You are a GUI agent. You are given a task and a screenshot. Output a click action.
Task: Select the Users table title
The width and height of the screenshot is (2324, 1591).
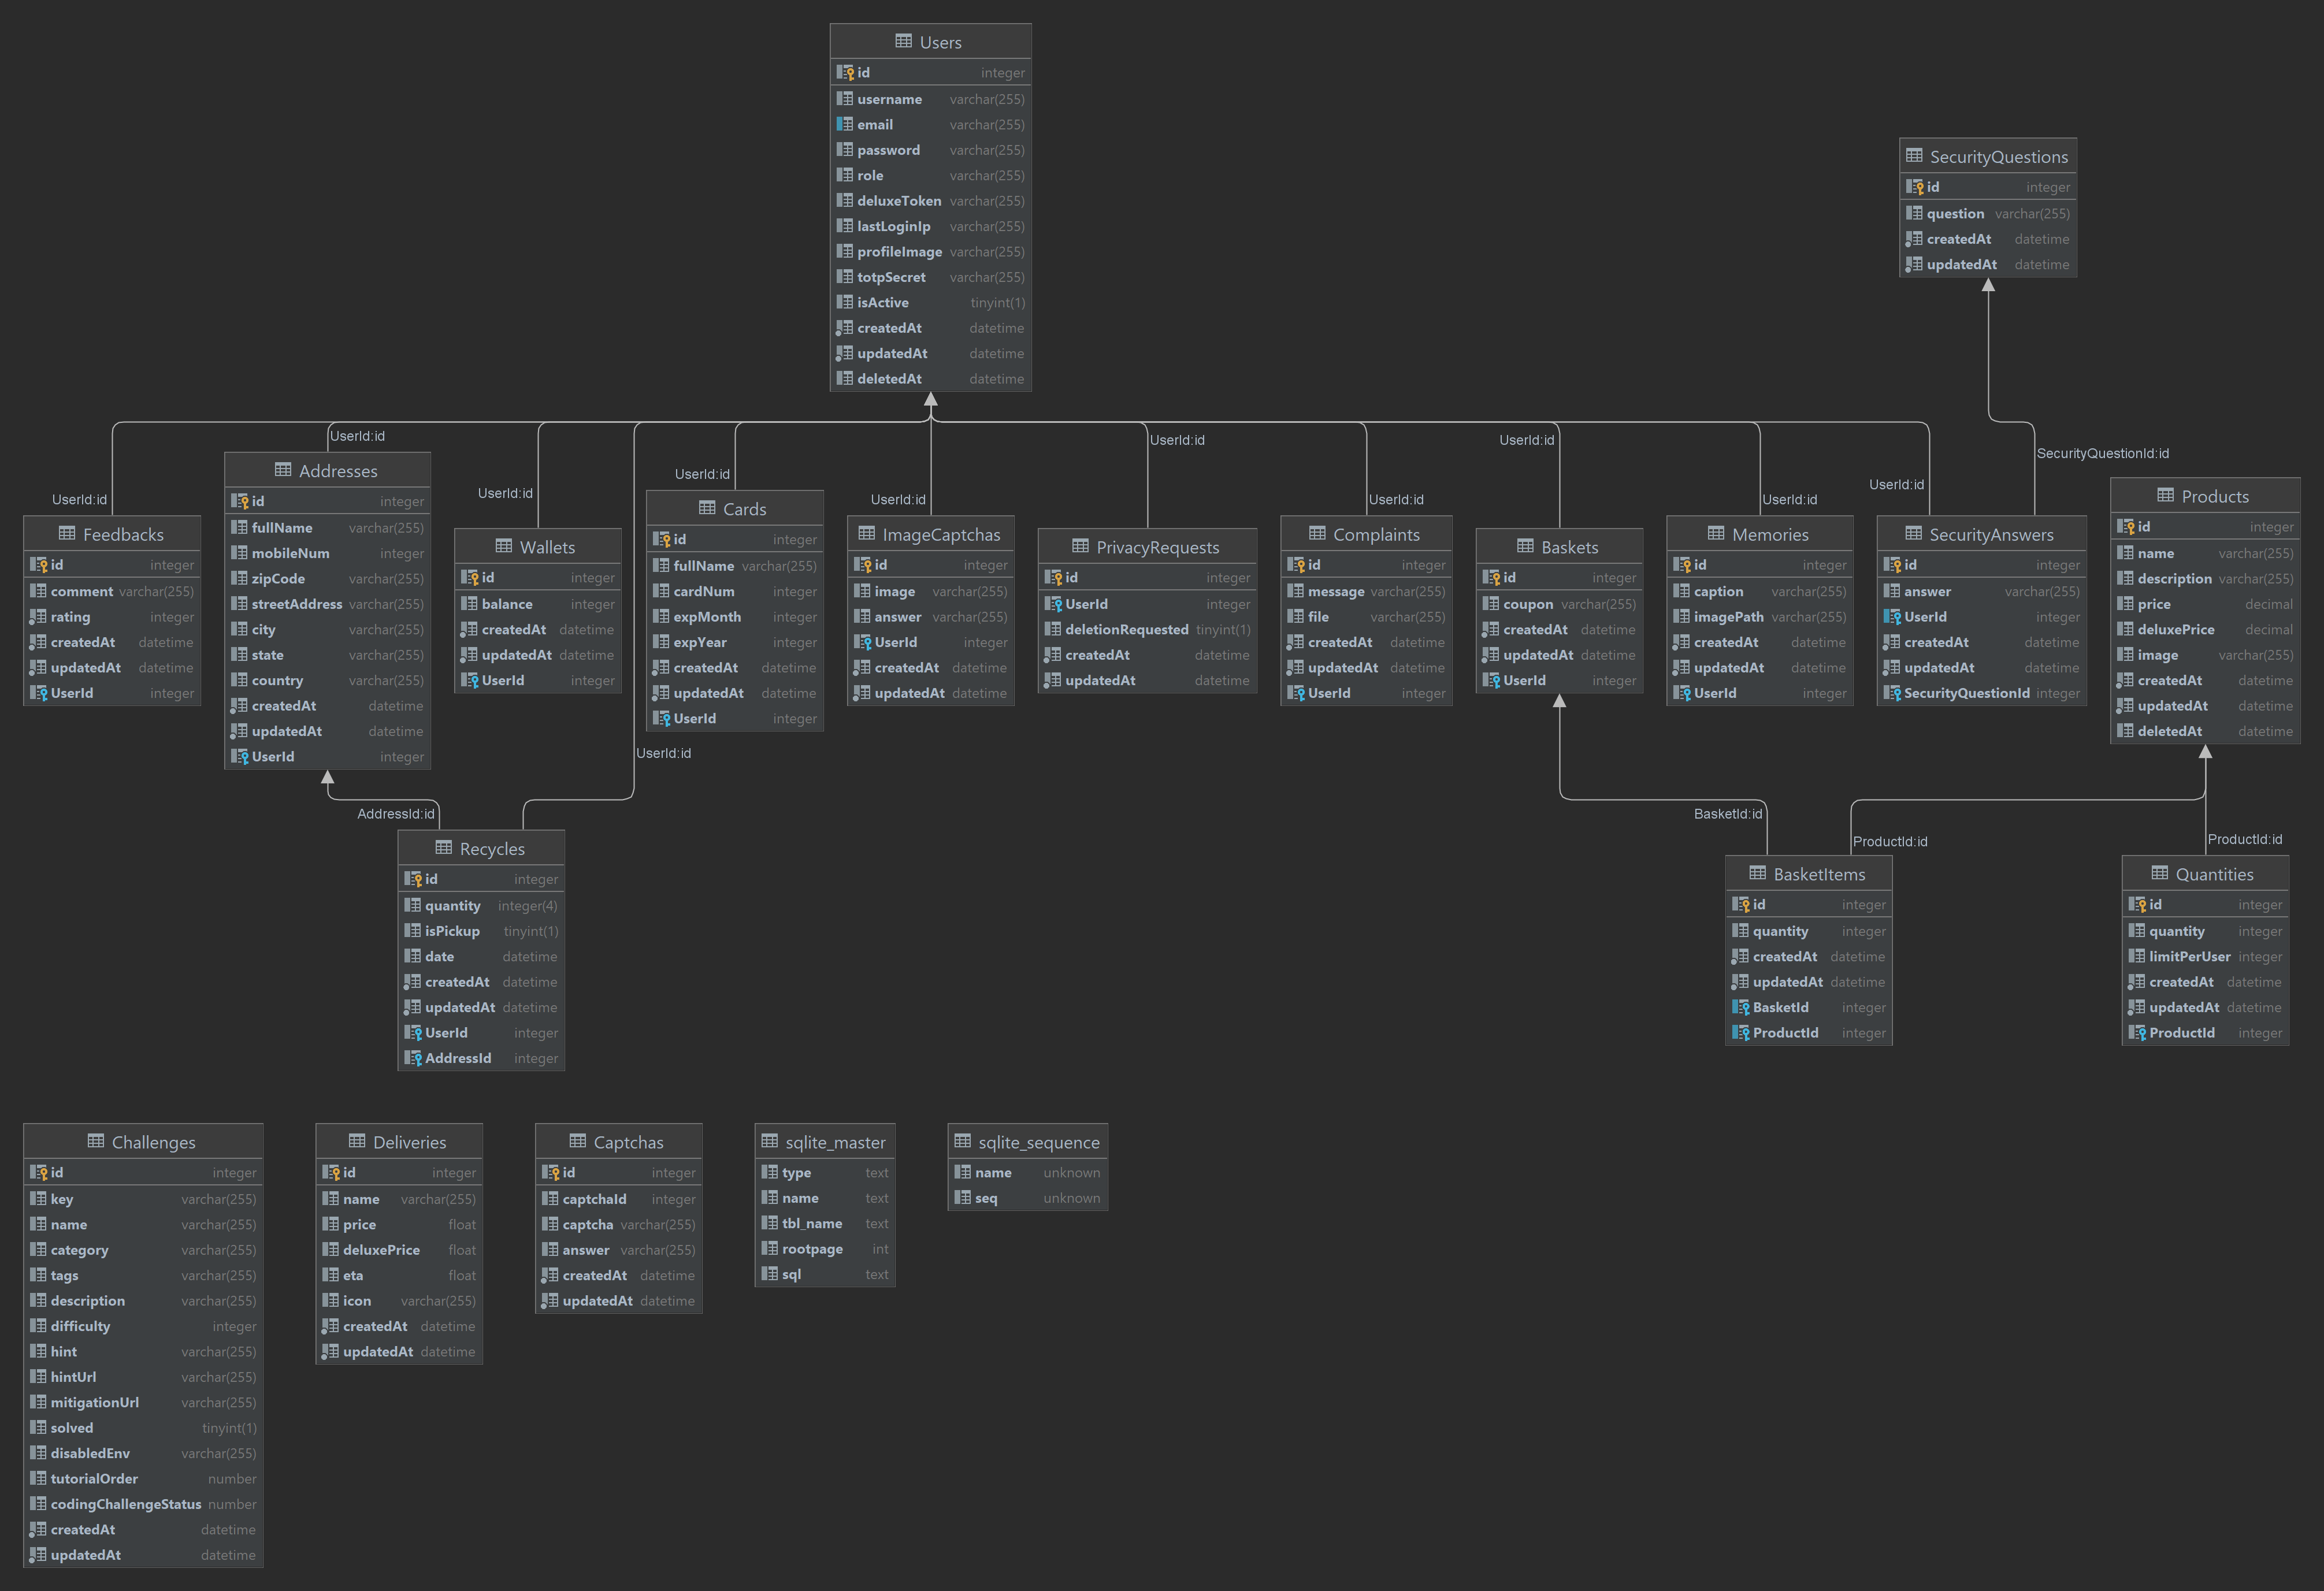940,42
